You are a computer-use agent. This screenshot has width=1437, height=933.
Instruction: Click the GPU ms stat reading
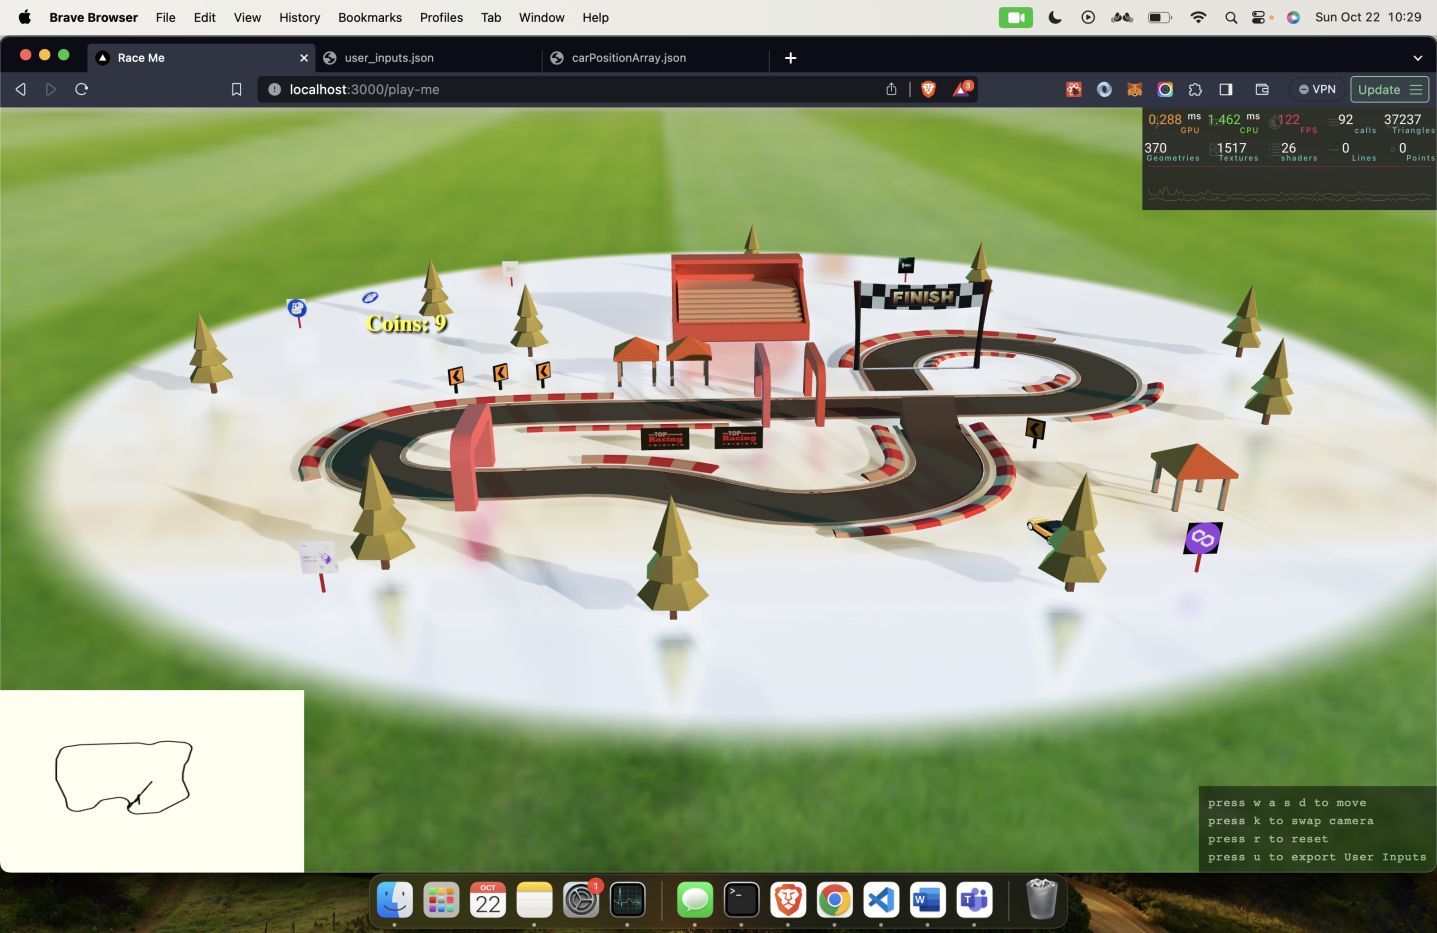tap(1174, 122)
